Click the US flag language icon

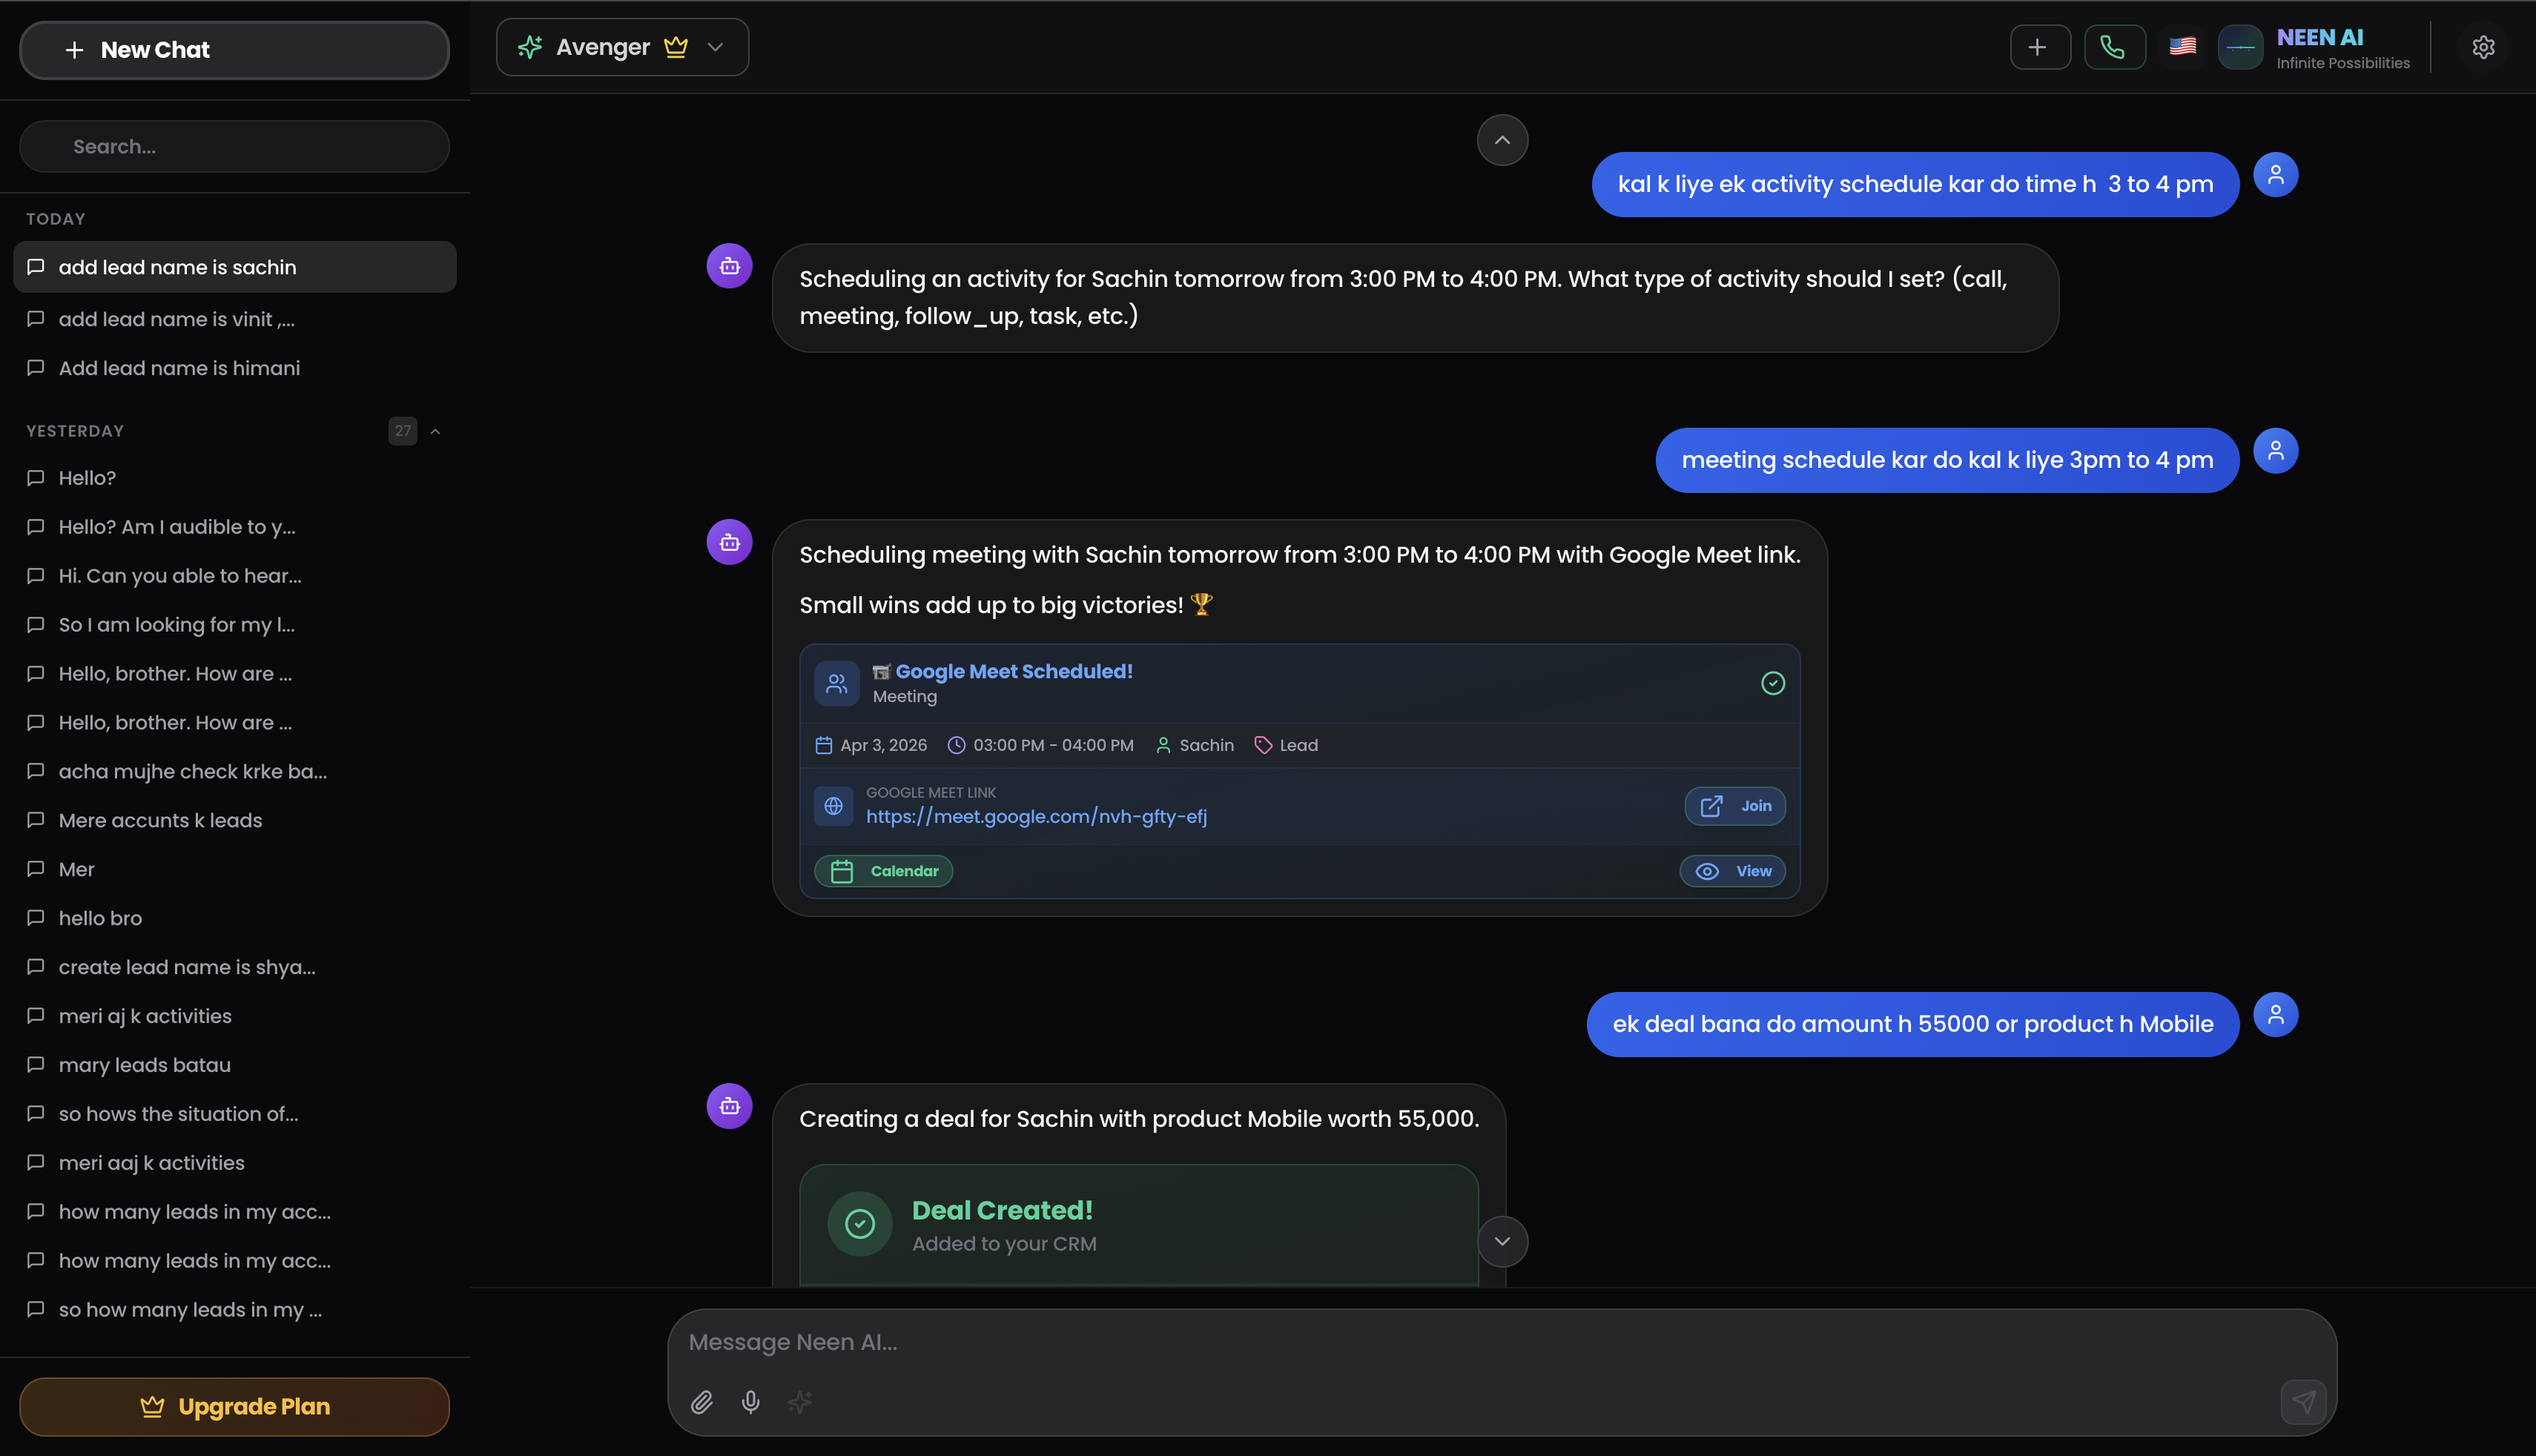click(x=2183, y=46)
